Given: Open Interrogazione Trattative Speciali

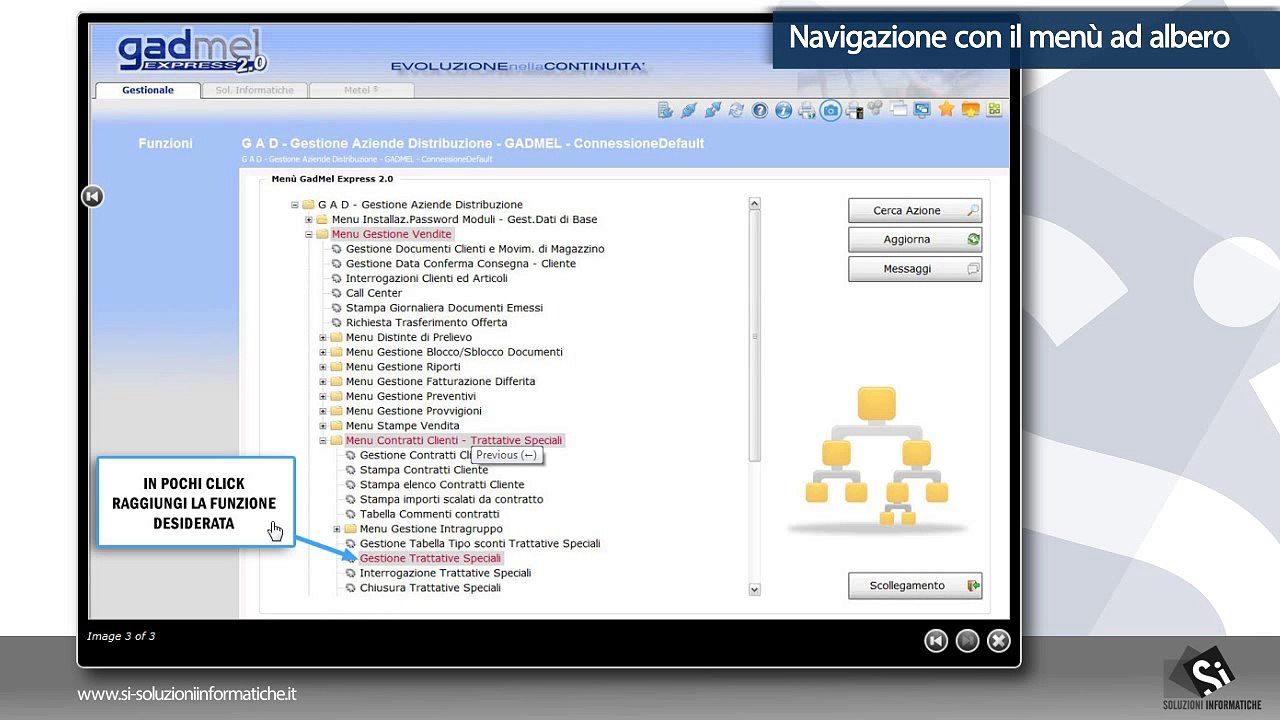Looking at the screenshot, I should 445,573.
